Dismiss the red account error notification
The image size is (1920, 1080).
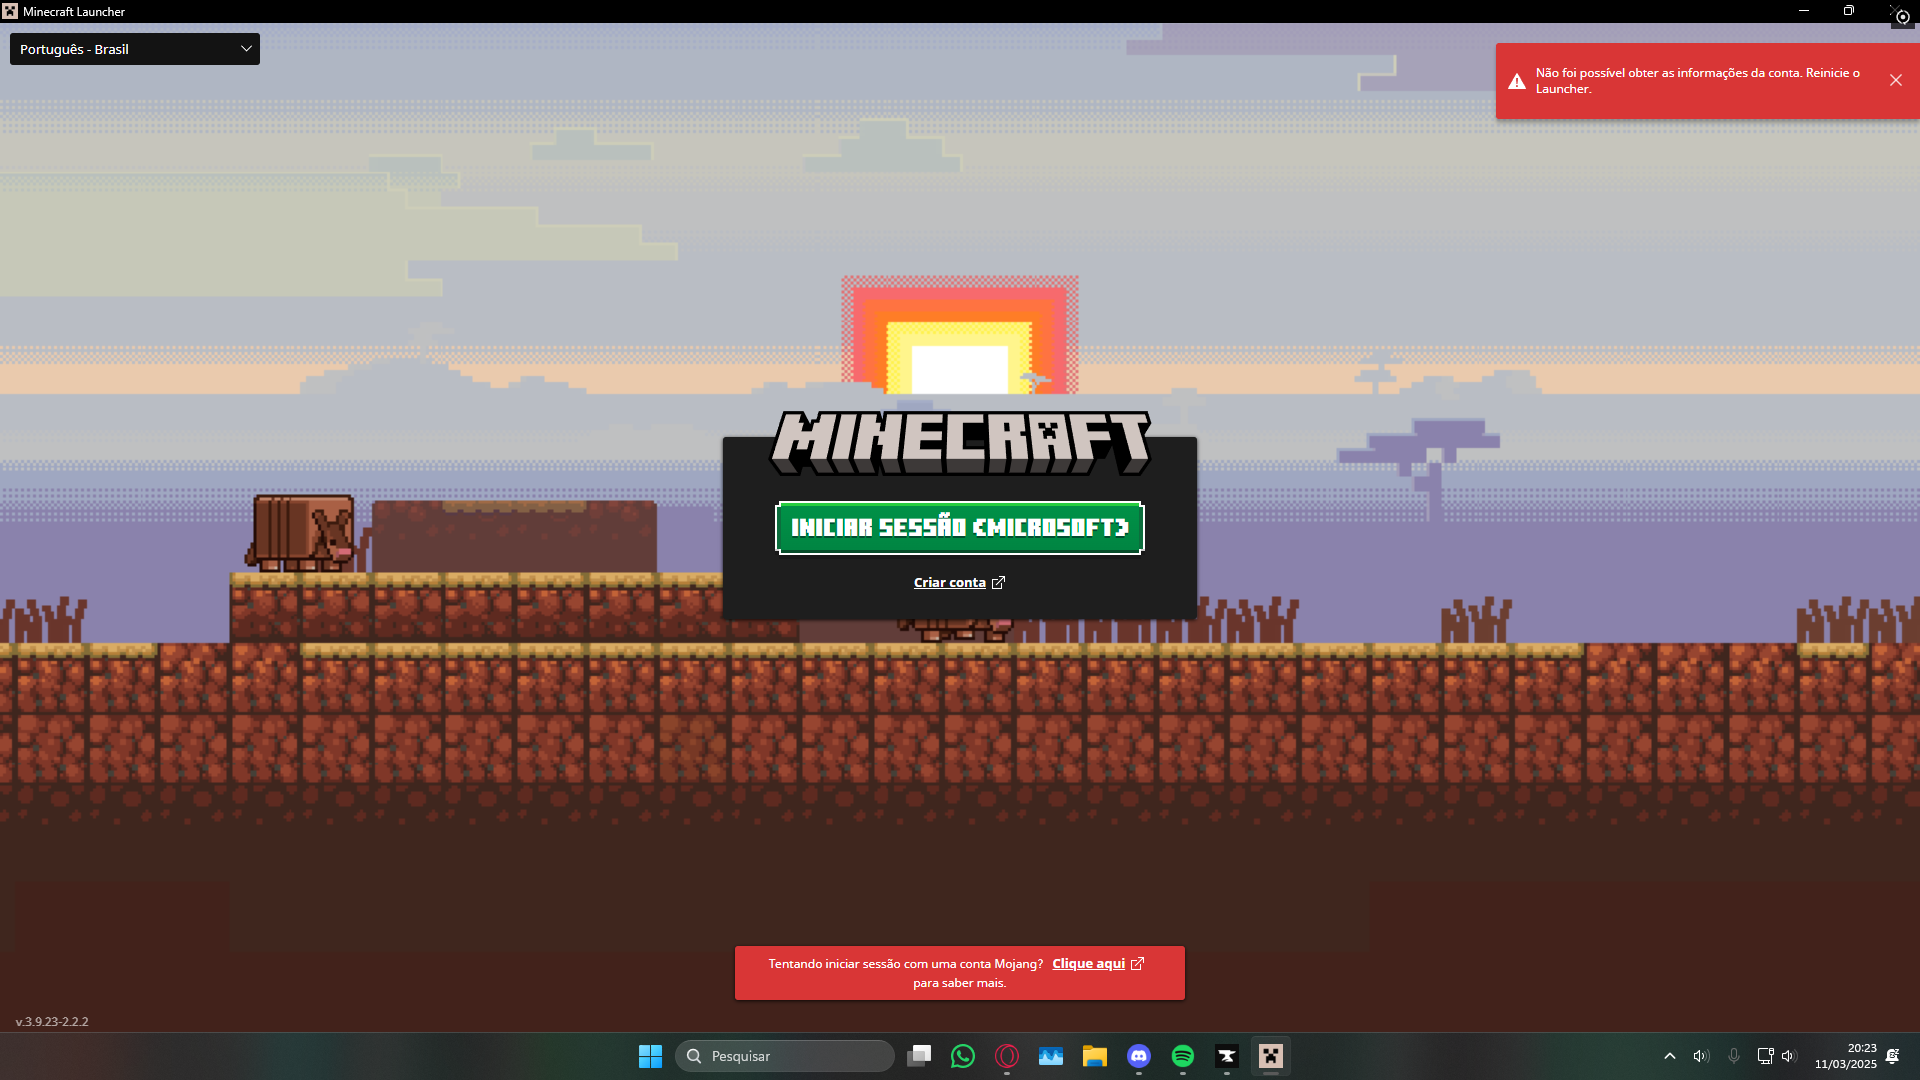(1895, 80)
